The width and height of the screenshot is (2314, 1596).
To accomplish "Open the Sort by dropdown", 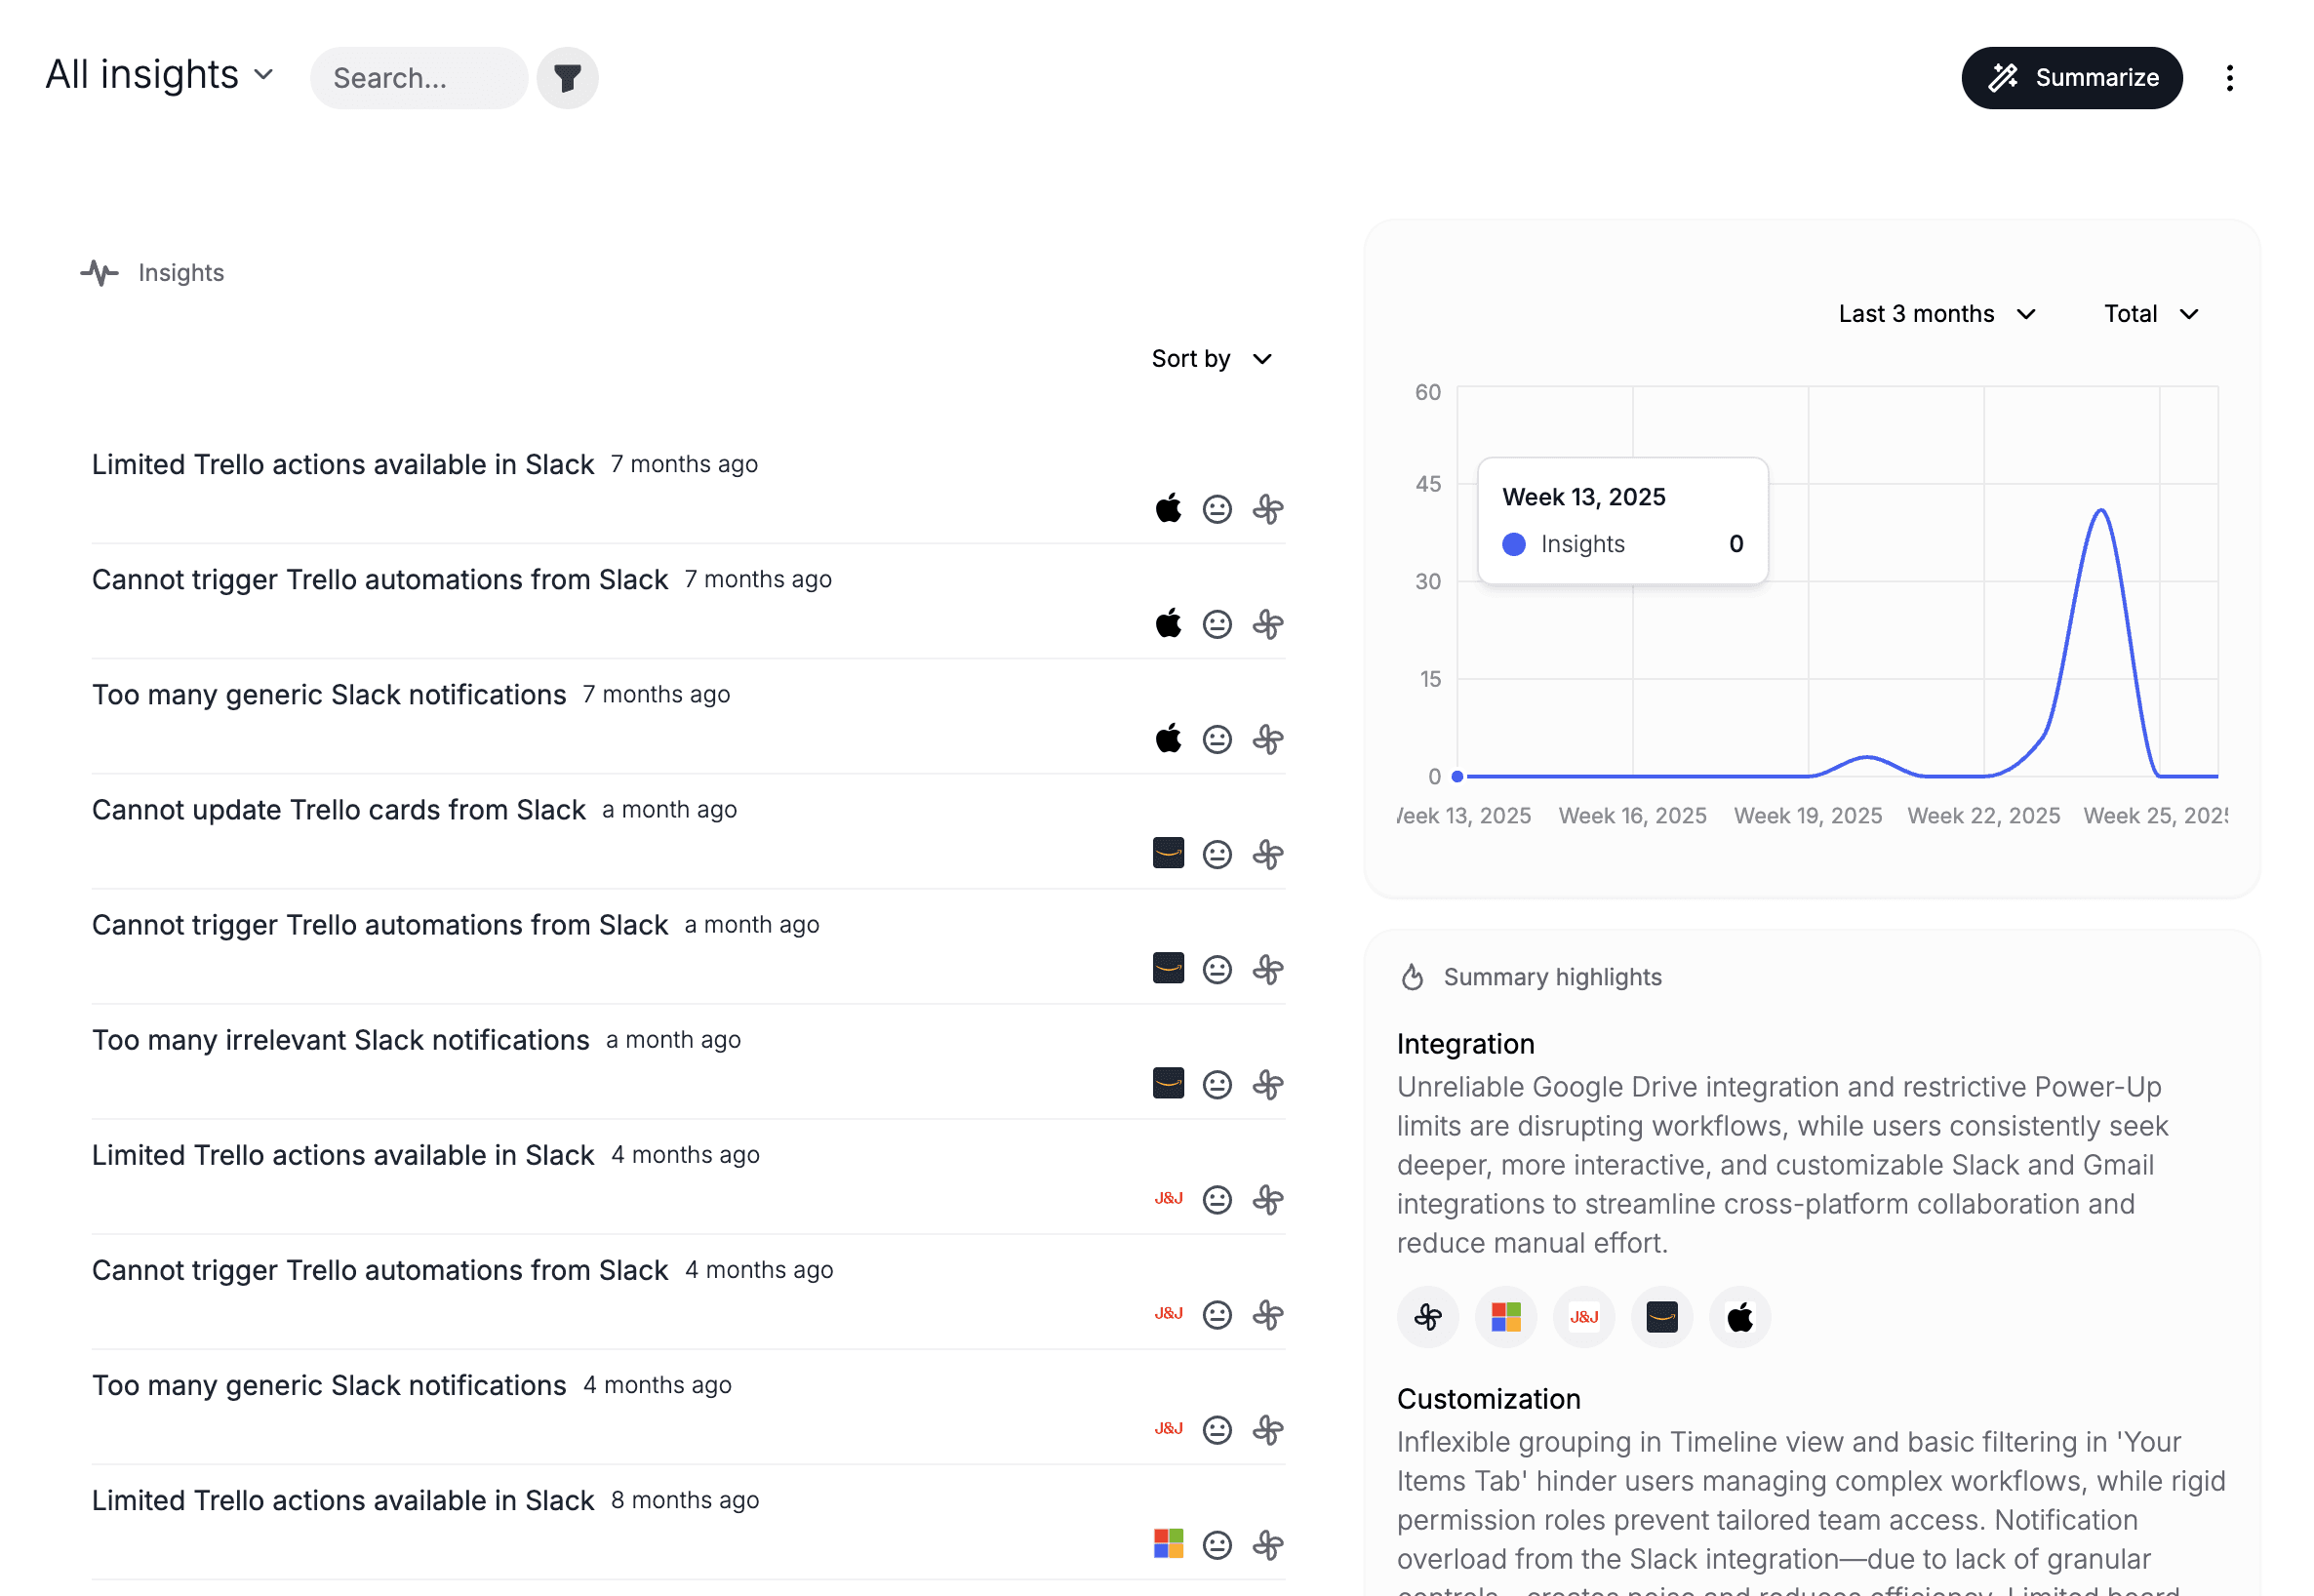I will (1212, 359).
